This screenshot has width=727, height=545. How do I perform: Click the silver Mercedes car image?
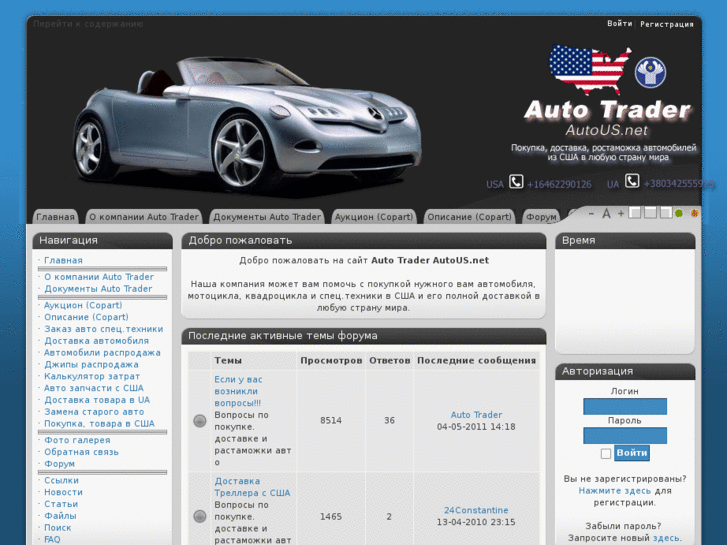(248, 124)
